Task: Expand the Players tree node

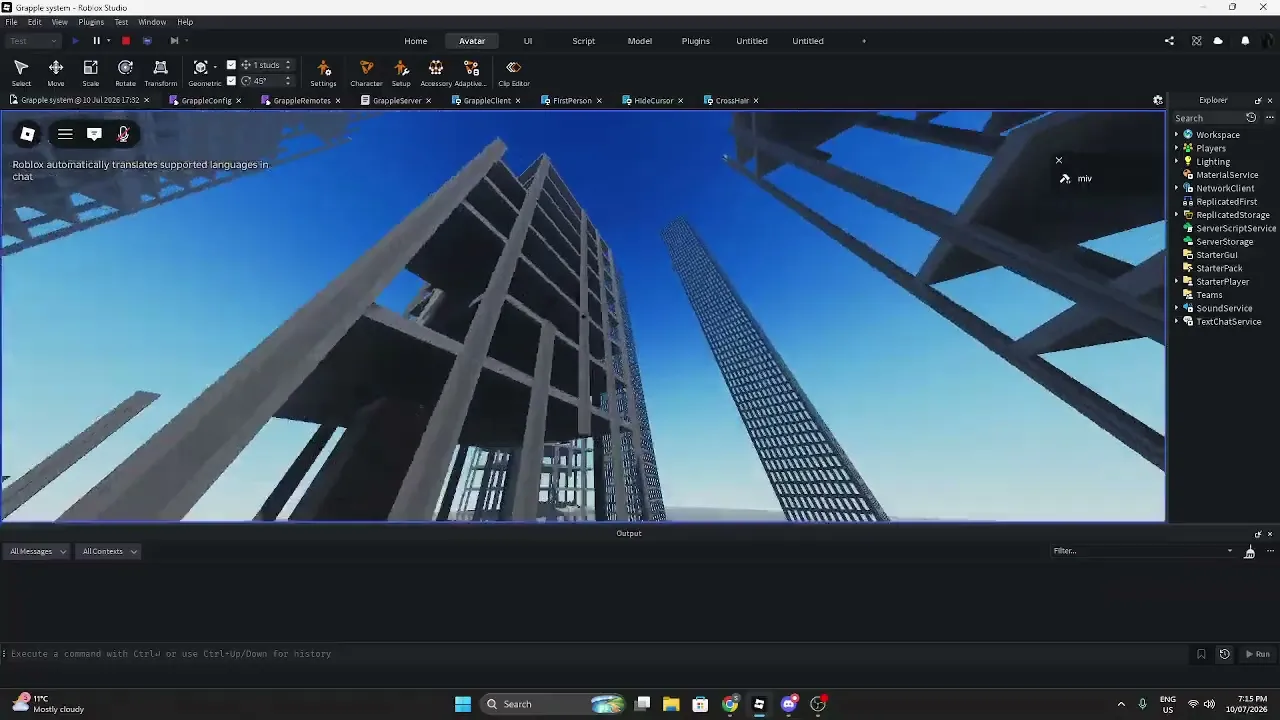Action: pos(1176,148)
